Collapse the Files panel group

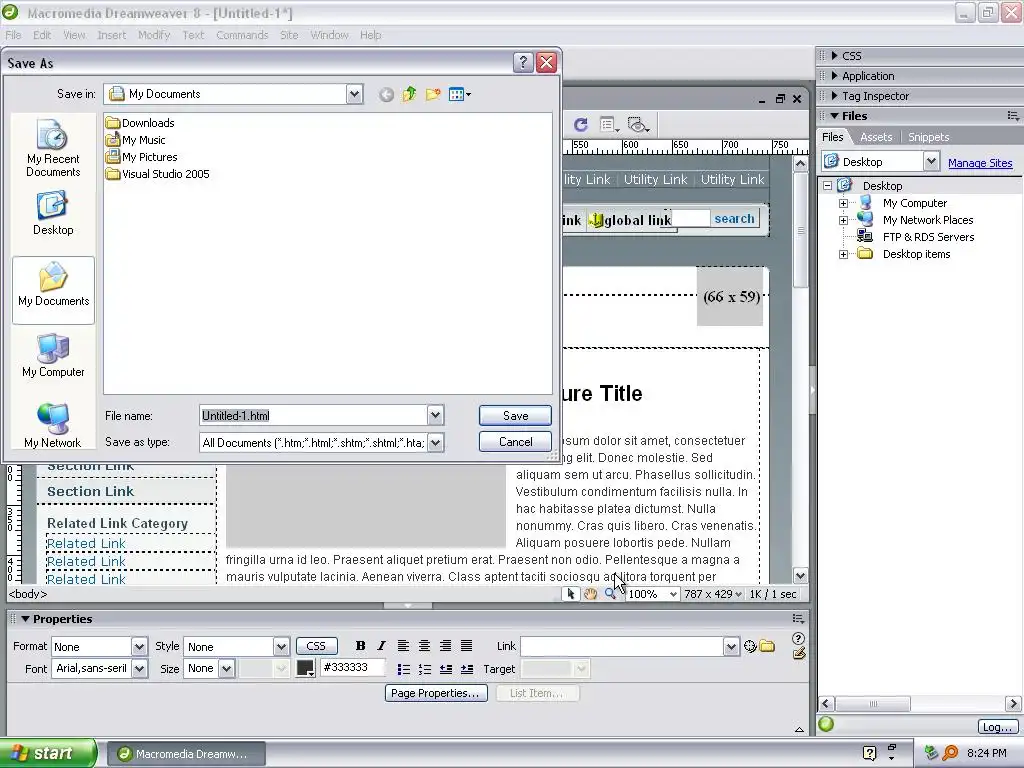point(835,116)
